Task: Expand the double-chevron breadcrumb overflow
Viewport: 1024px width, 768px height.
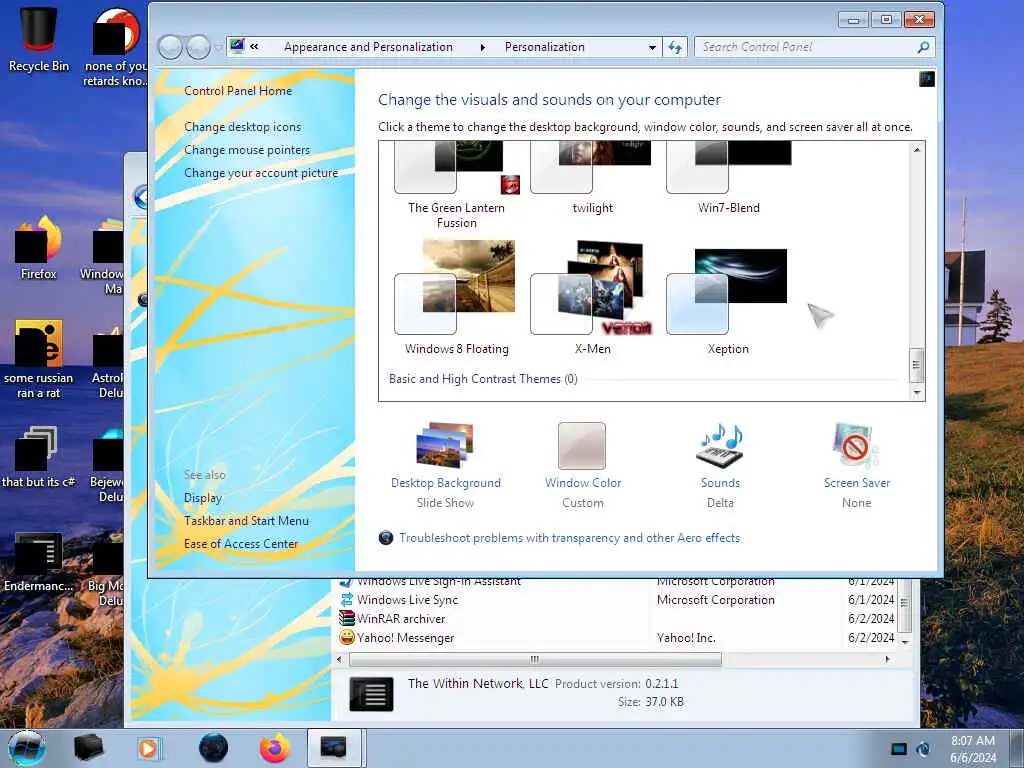Action: [x=254, y=46]
